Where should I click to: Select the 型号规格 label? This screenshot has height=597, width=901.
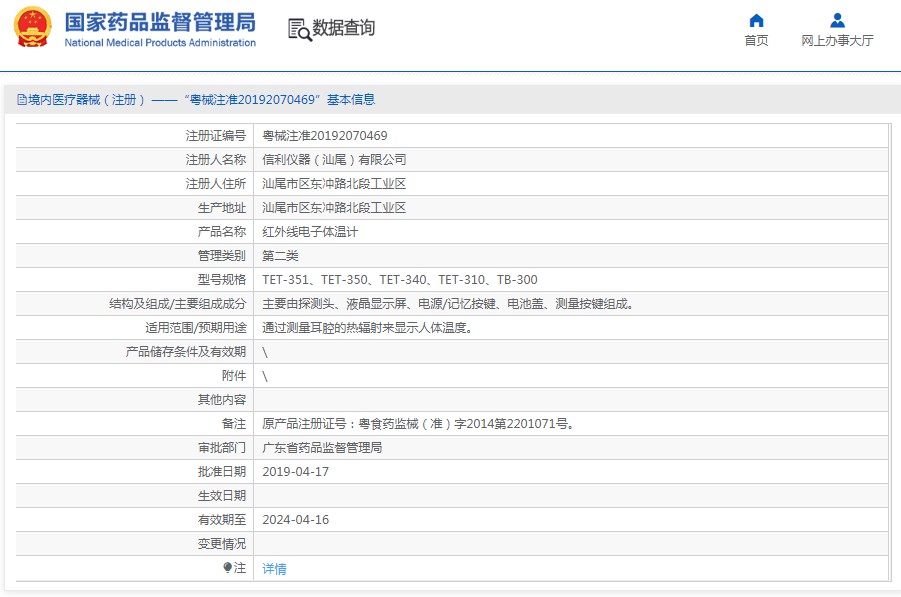[222, 280]
